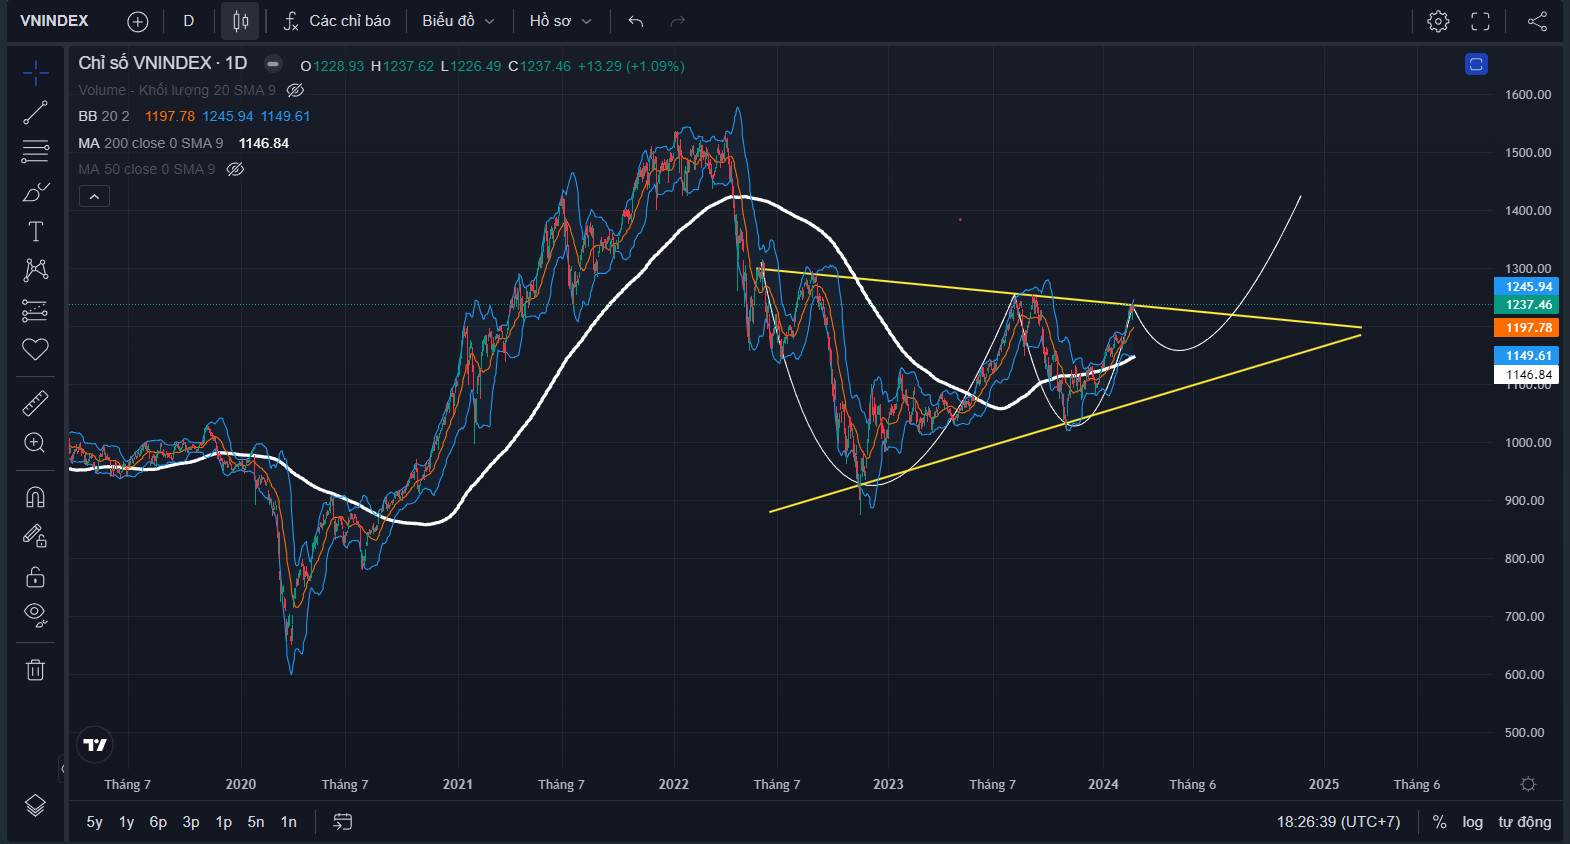This screenshot has width=1570, height=844.
Task: Set range to 3p
Action: coord(191,822)
